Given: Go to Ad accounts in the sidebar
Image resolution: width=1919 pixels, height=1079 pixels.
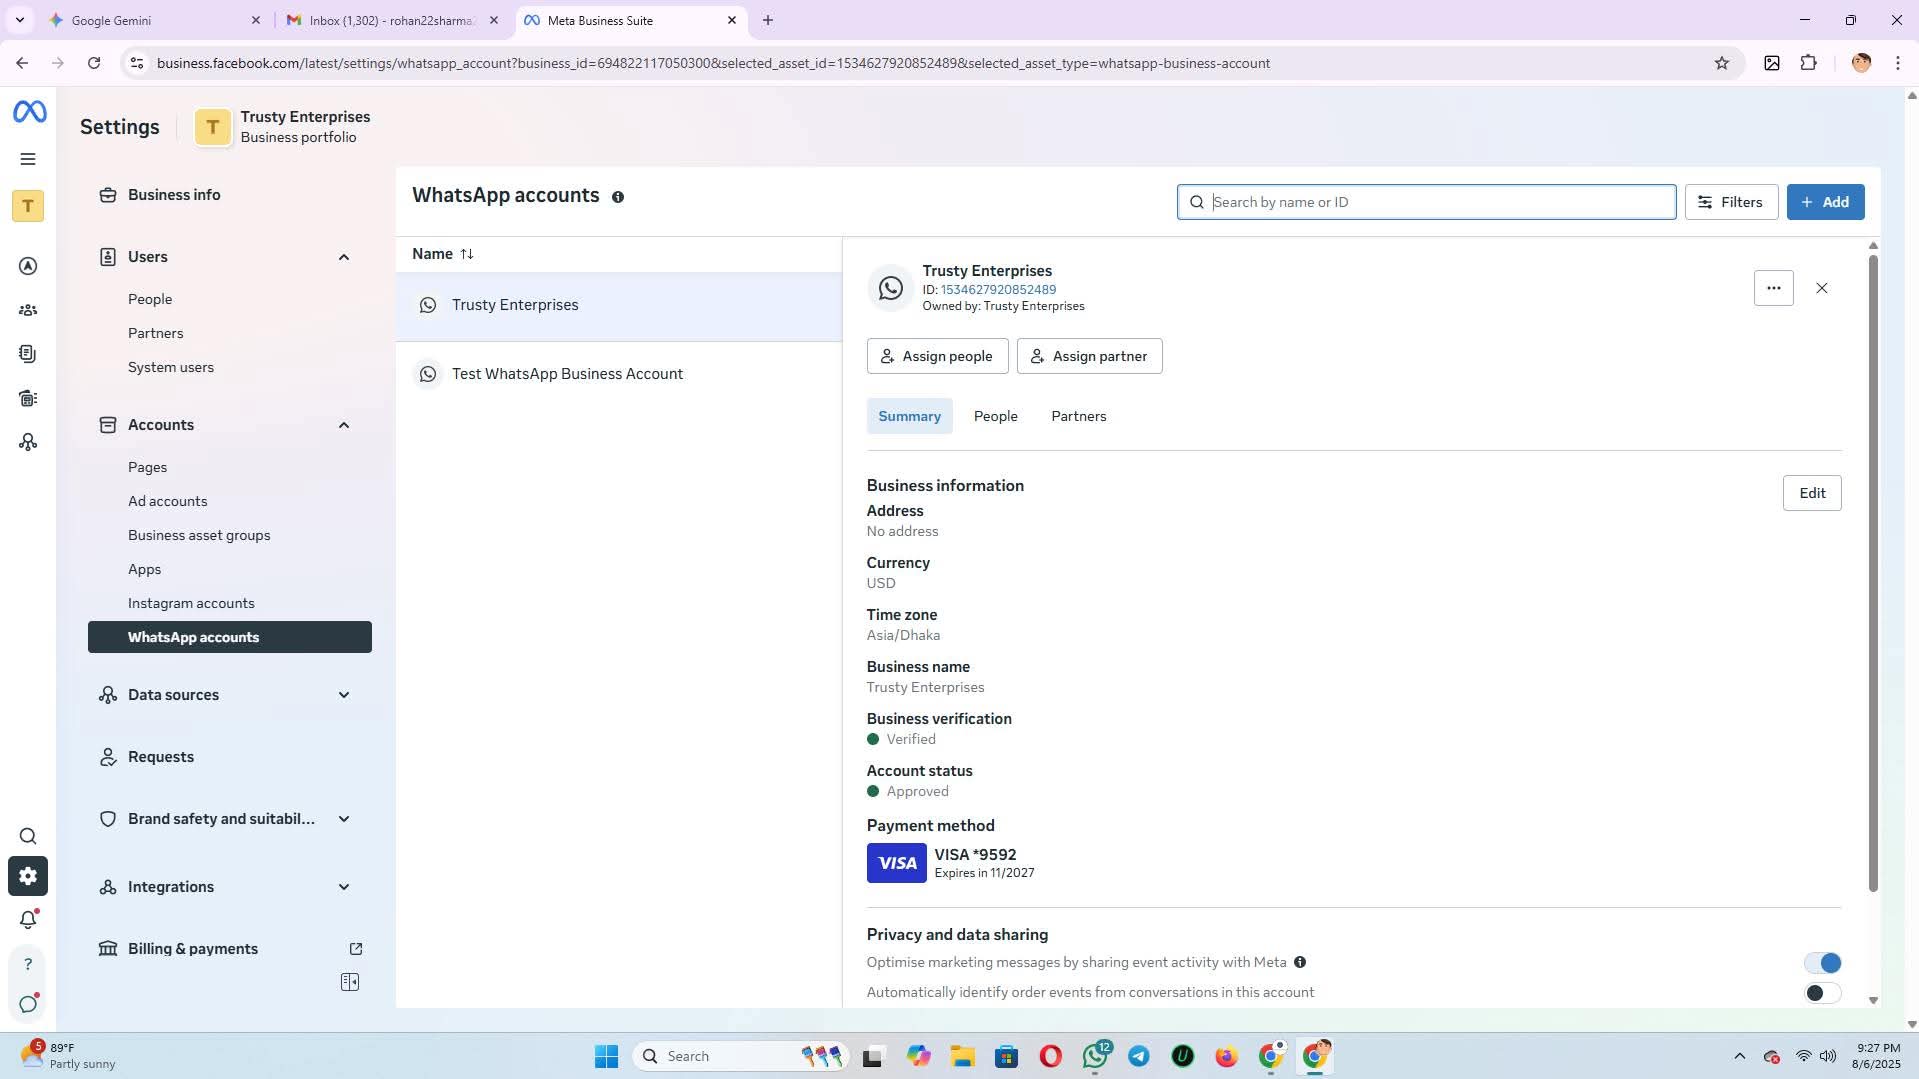Looking at the screenshot, I should pyautogui.click(x=168, y=501).
